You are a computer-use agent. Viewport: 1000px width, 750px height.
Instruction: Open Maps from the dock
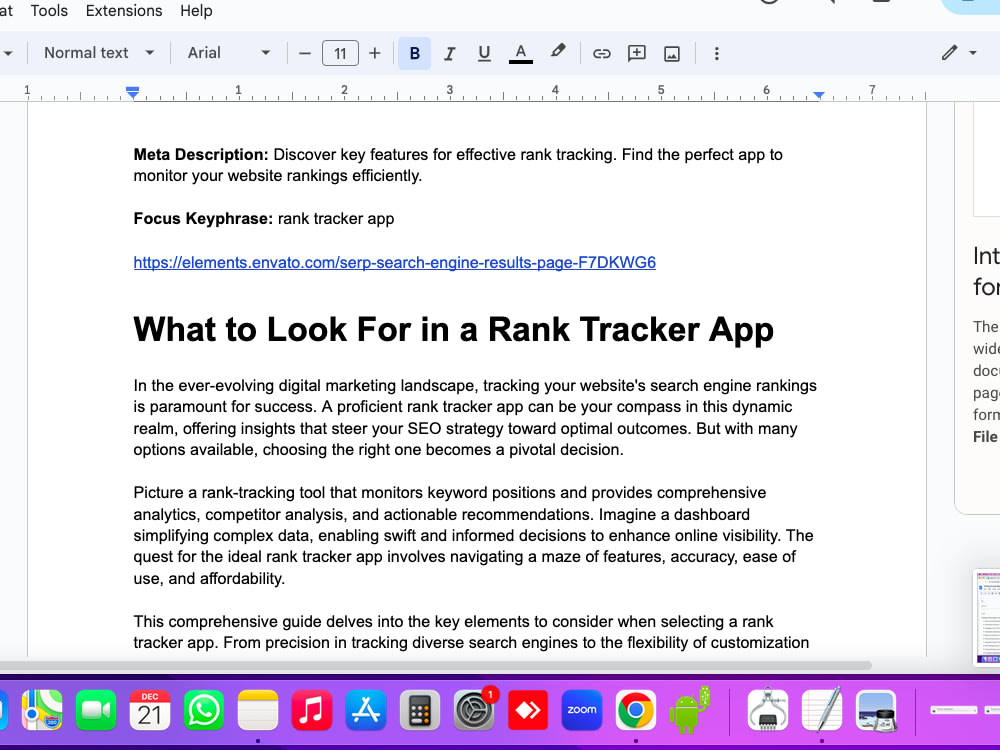pyautogui.click(x=42, y=710)
